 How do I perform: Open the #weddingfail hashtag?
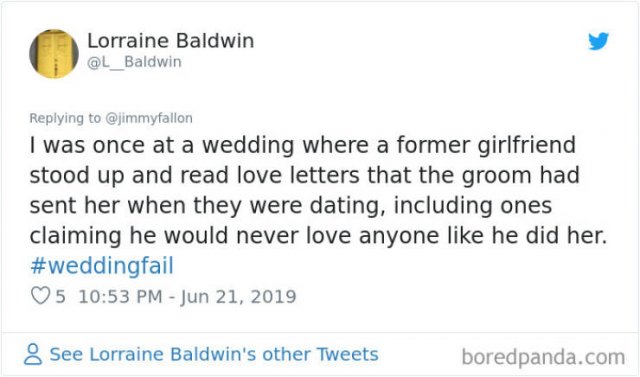click(x=102, y=266)
